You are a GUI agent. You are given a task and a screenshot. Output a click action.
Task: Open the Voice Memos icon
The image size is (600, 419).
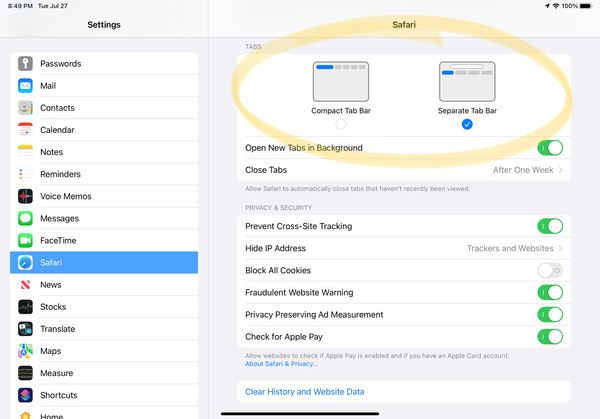25,196
